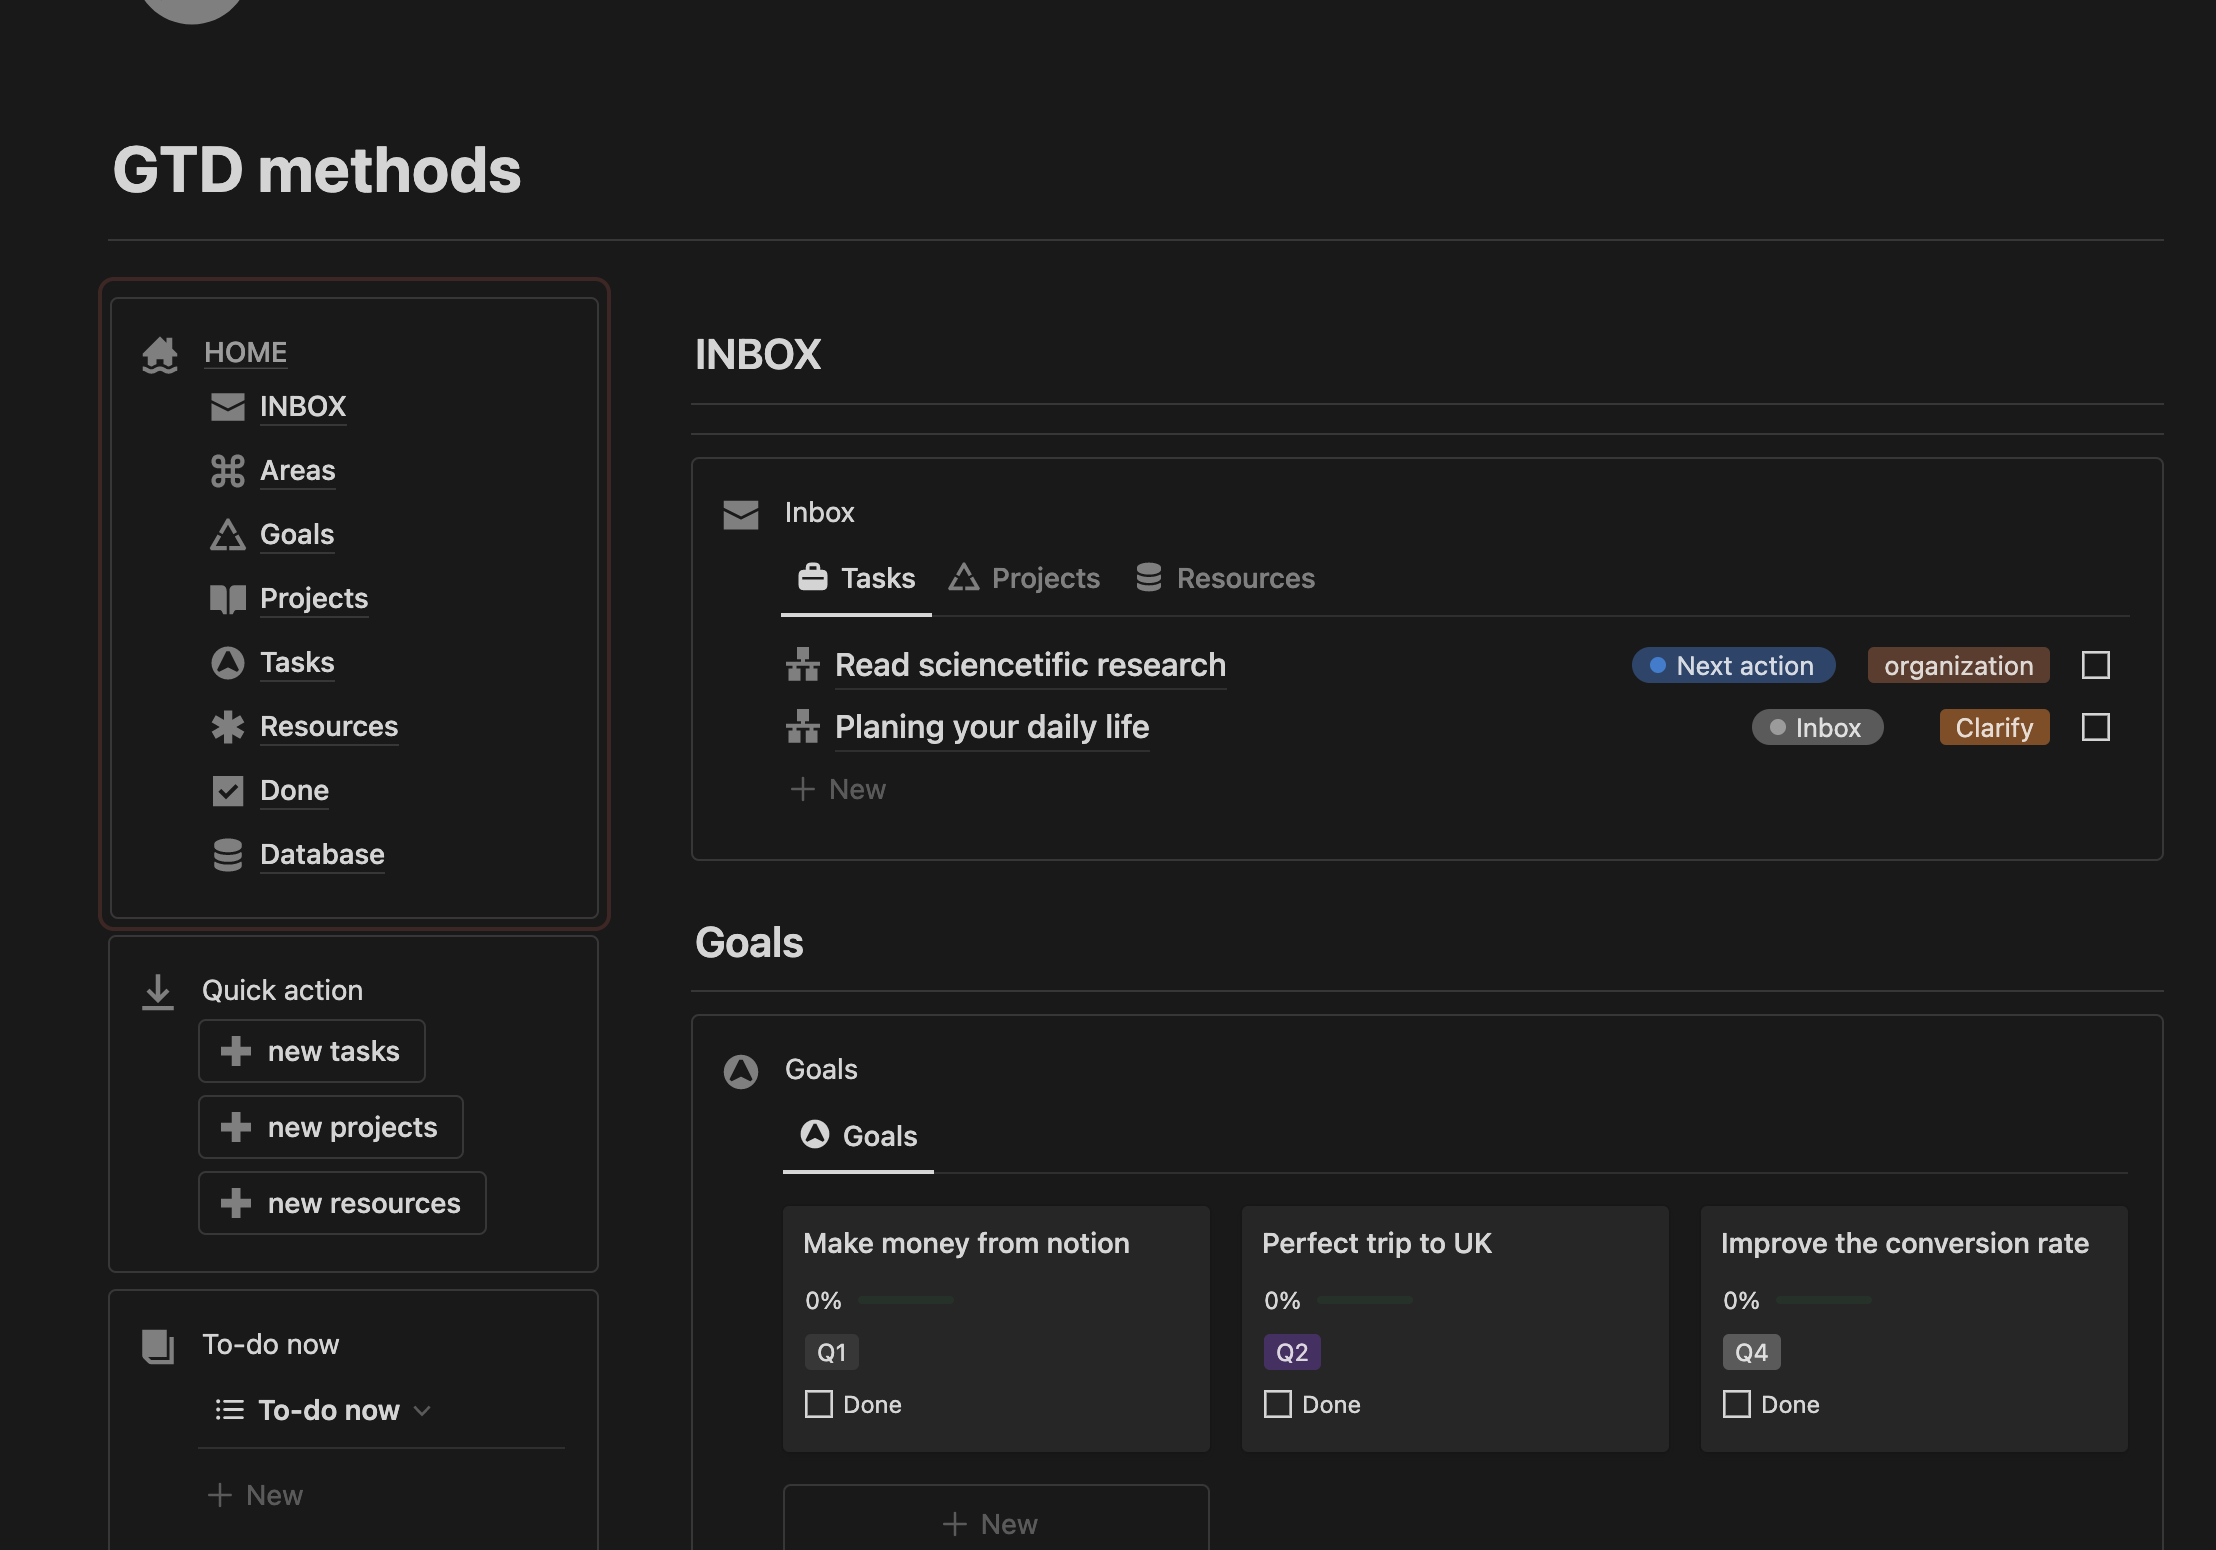
Task: Open the To-do now view dropdown chevron
Action: click(x=422, y=1410)
